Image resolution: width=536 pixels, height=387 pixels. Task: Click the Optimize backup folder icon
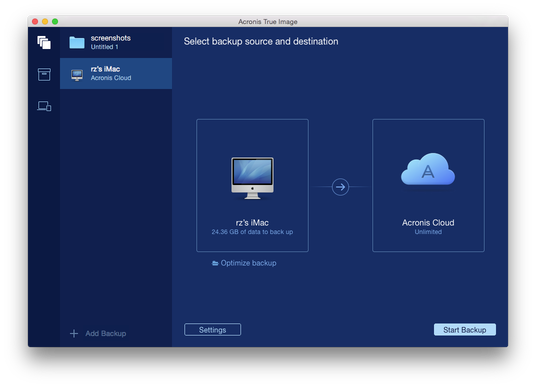point(215,263)
